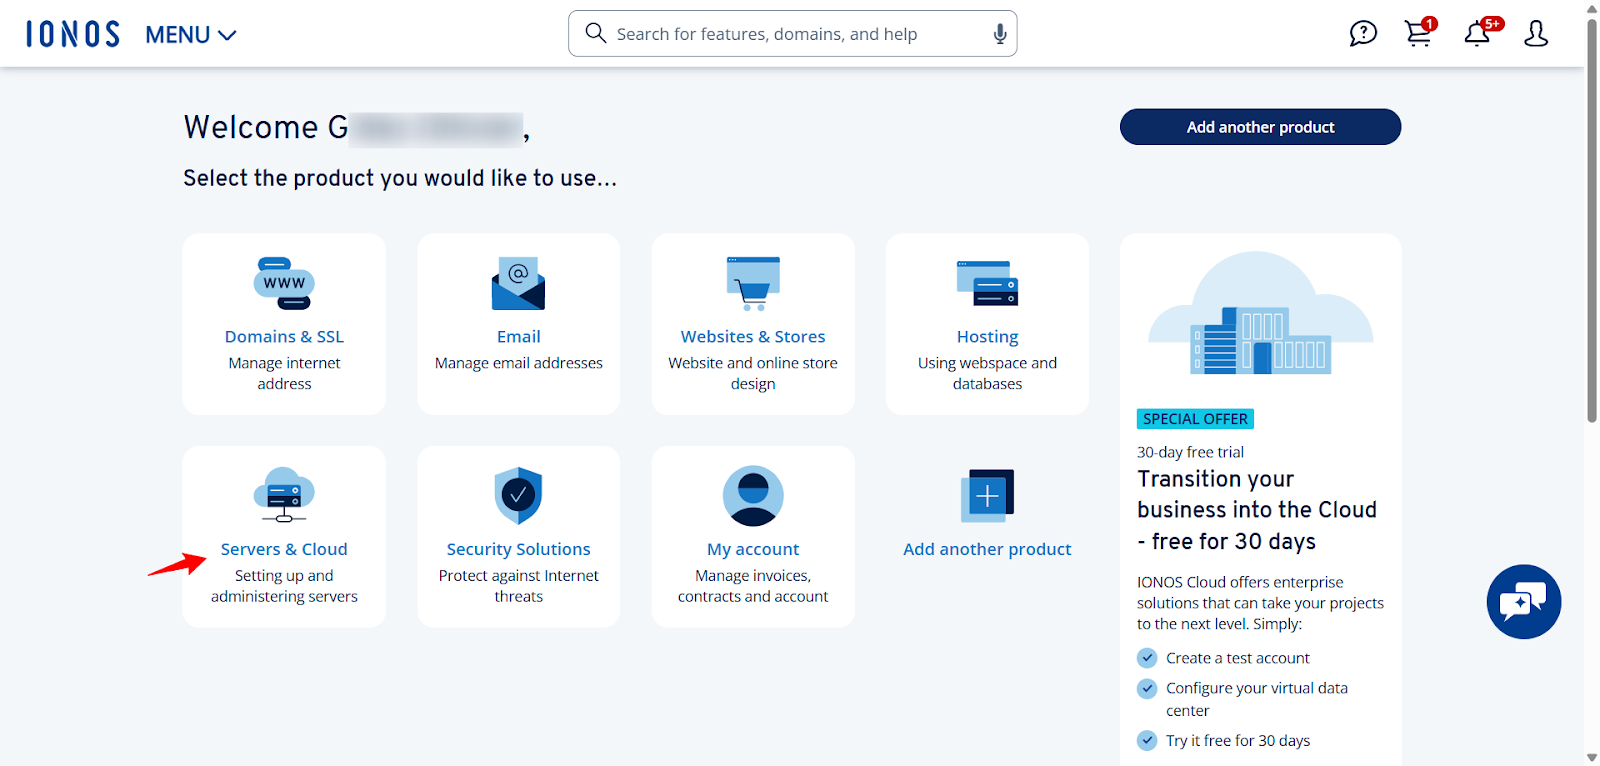Open the Security Solutions link

pos(518,549)
